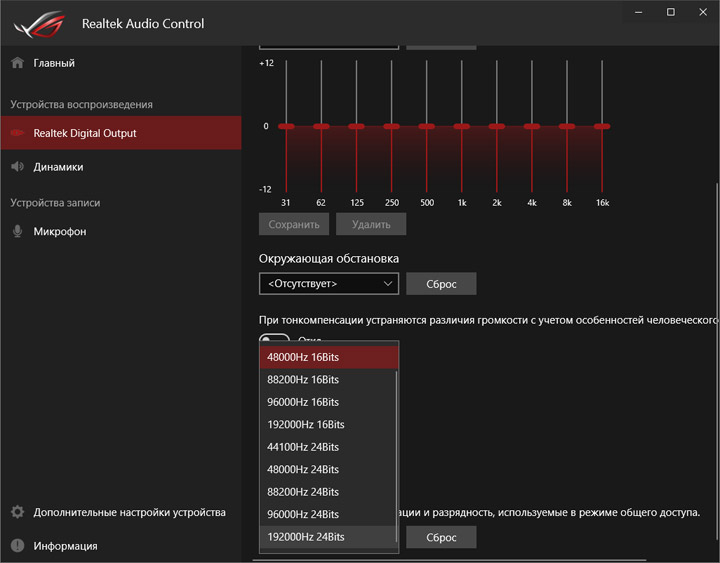Click the 31 Hz equalizer slider handle
This screenshot has width=720, height=563.
286,127
